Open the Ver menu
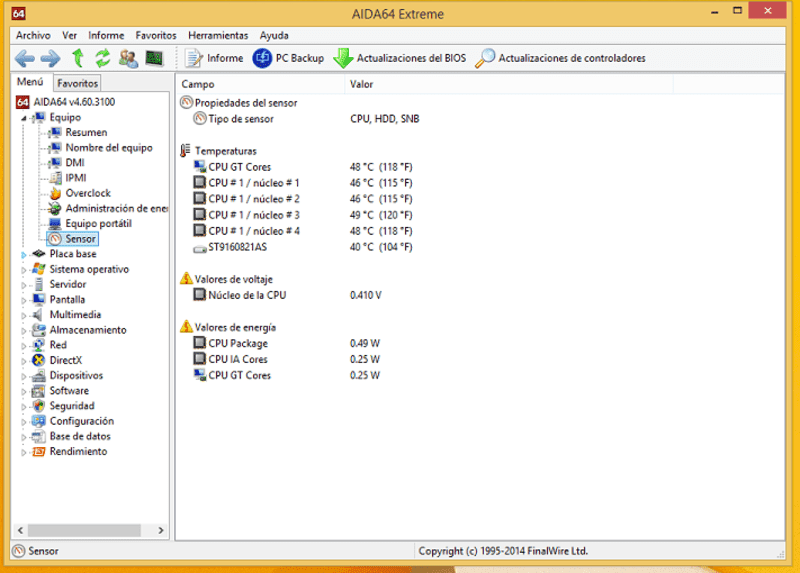Viewport: 800px width, 573px height. (69, 35)
